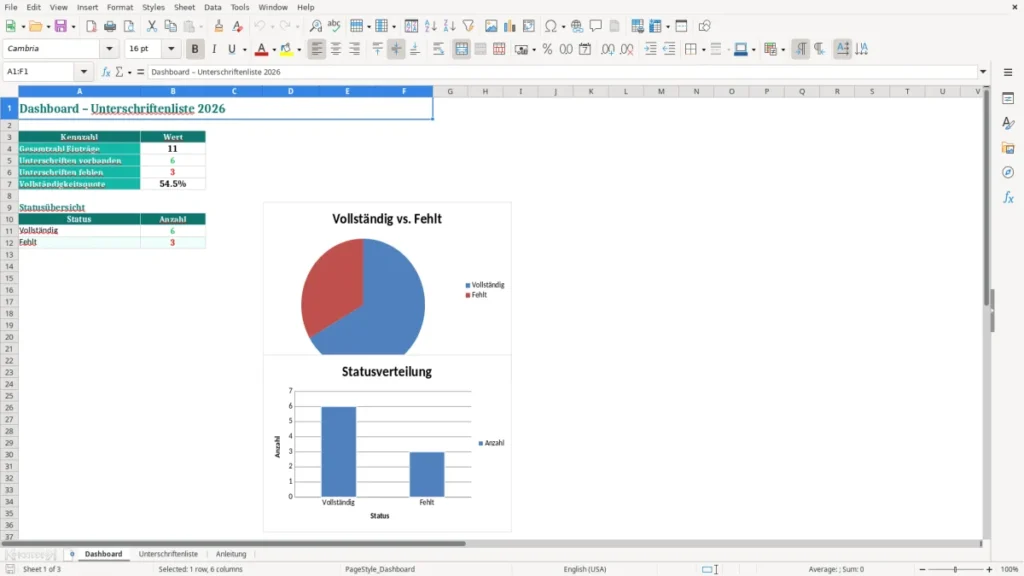Open the Borders dropdown arrow

coord(703,50)
